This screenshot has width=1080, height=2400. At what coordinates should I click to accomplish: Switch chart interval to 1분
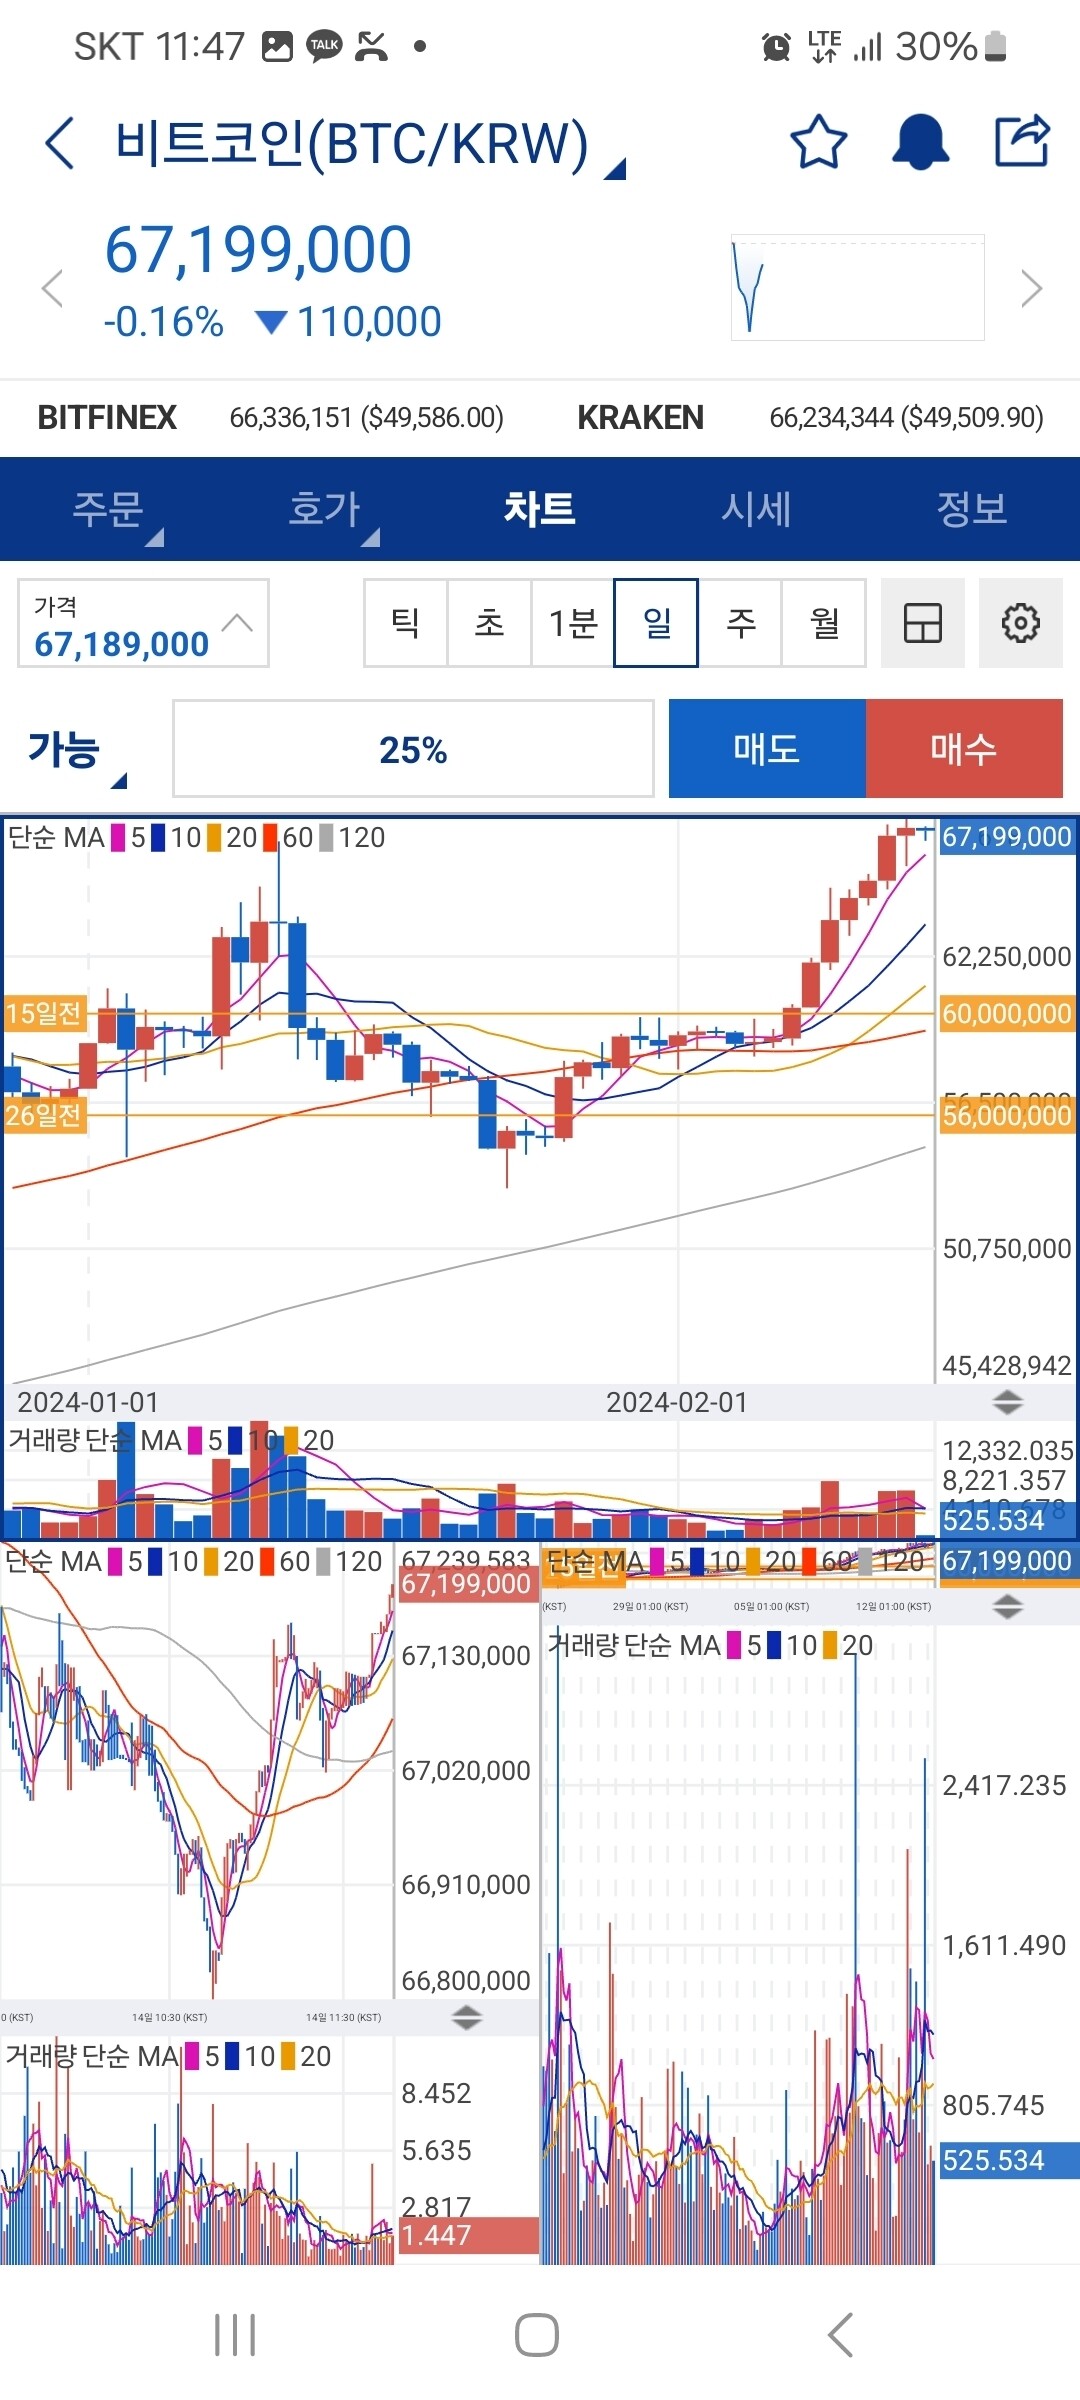(572, 623)
